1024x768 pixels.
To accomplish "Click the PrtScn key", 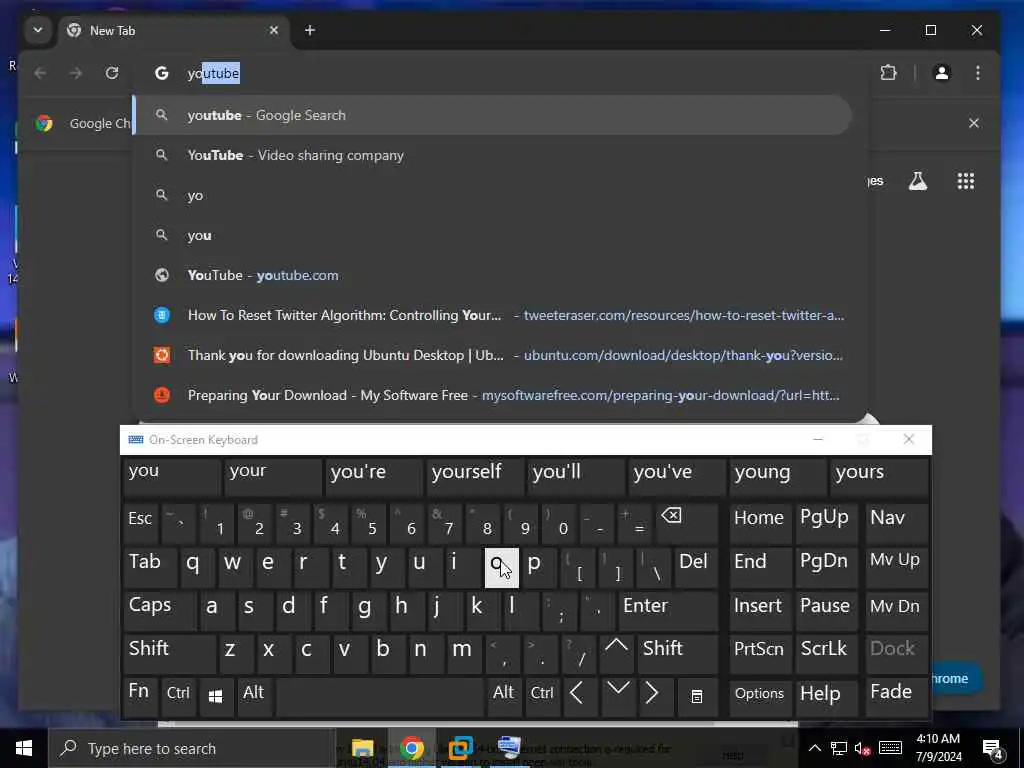I will click(760, 652).
